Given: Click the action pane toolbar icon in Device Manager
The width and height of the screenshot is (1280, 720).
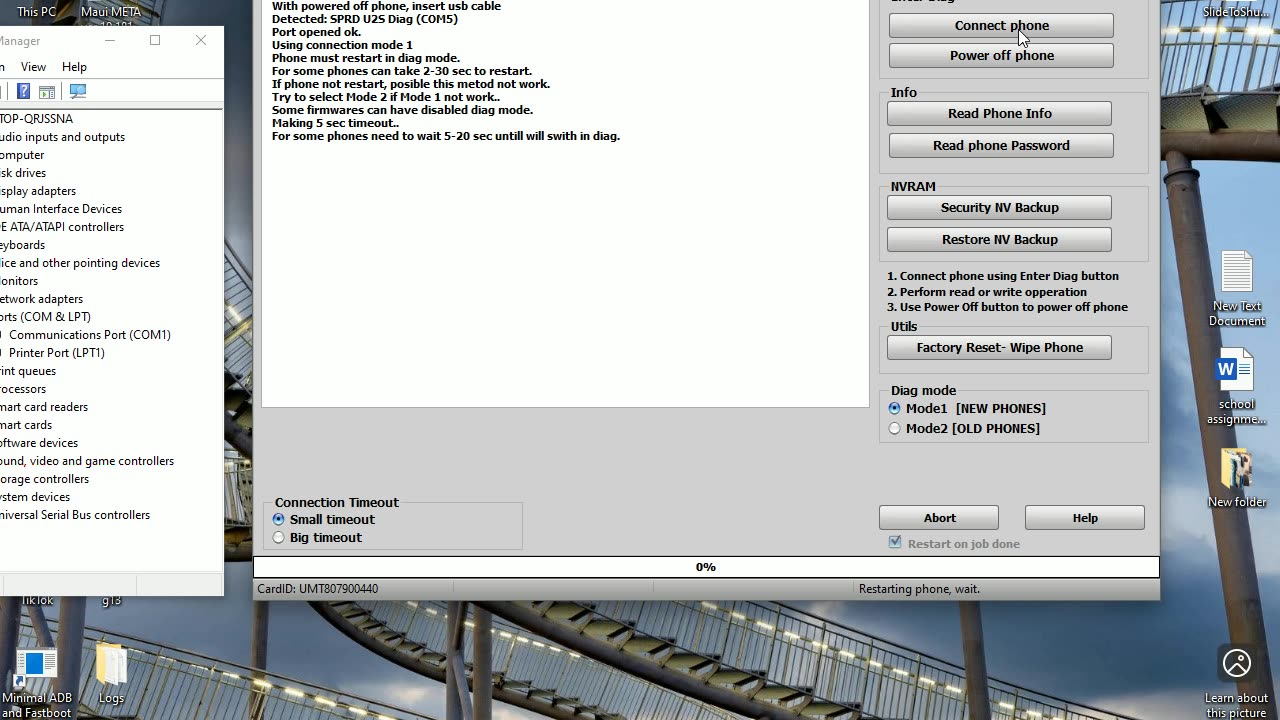Looking at the screenshot, I should tap(47, 91).
